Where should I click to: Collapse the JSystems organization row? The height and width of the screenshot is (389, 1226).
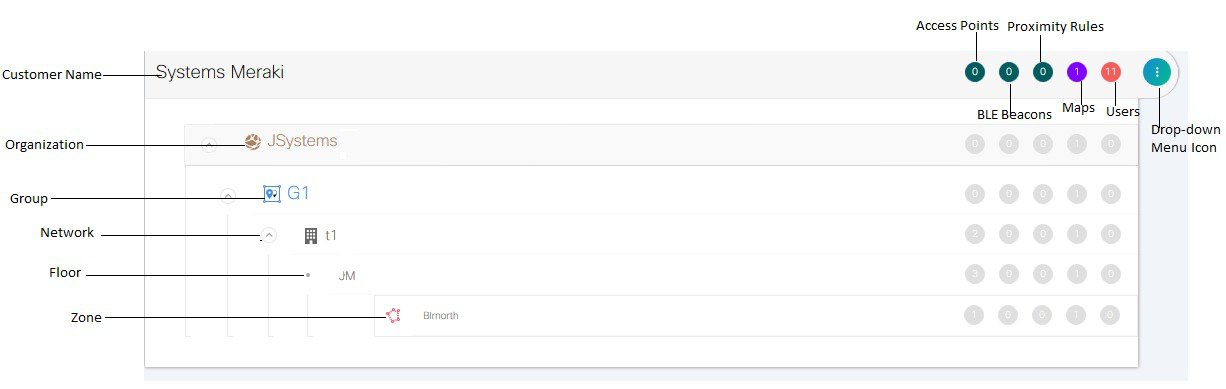pos(209,144)
